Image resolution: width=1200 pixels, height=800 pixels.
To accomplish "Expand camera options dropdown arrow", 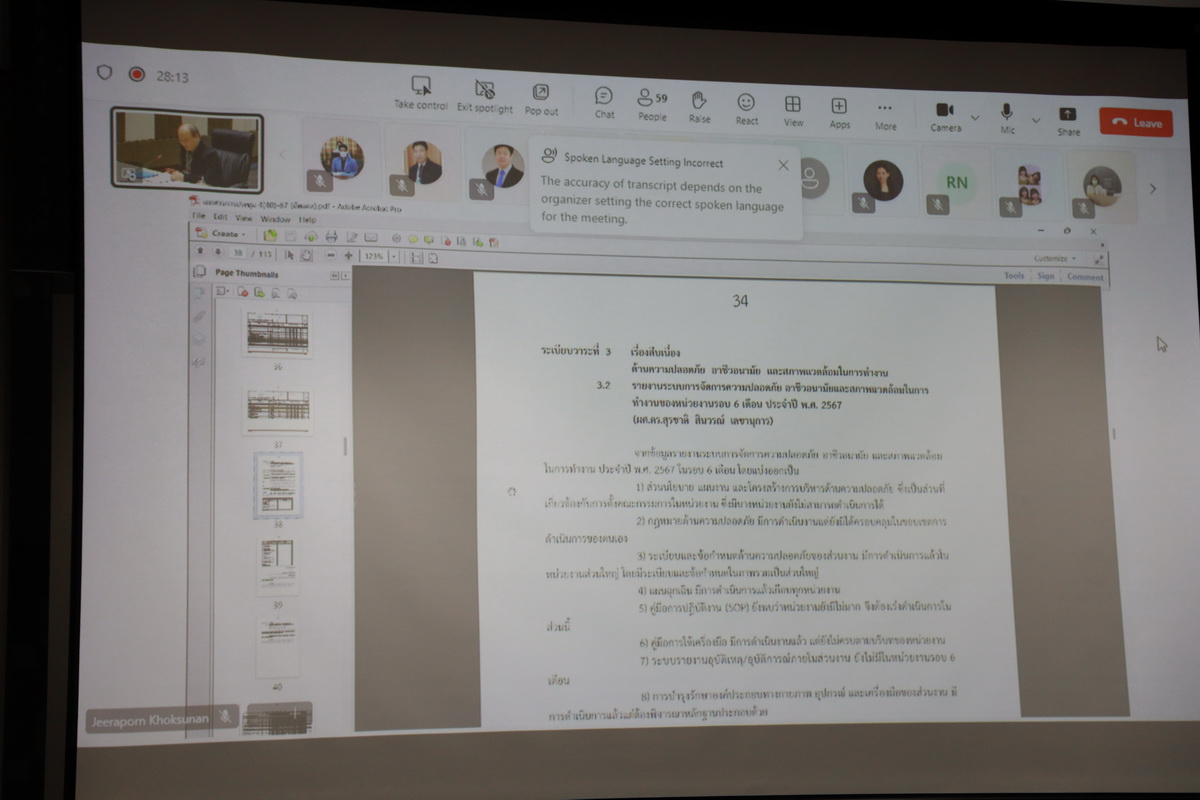I will tap(975, 118).
